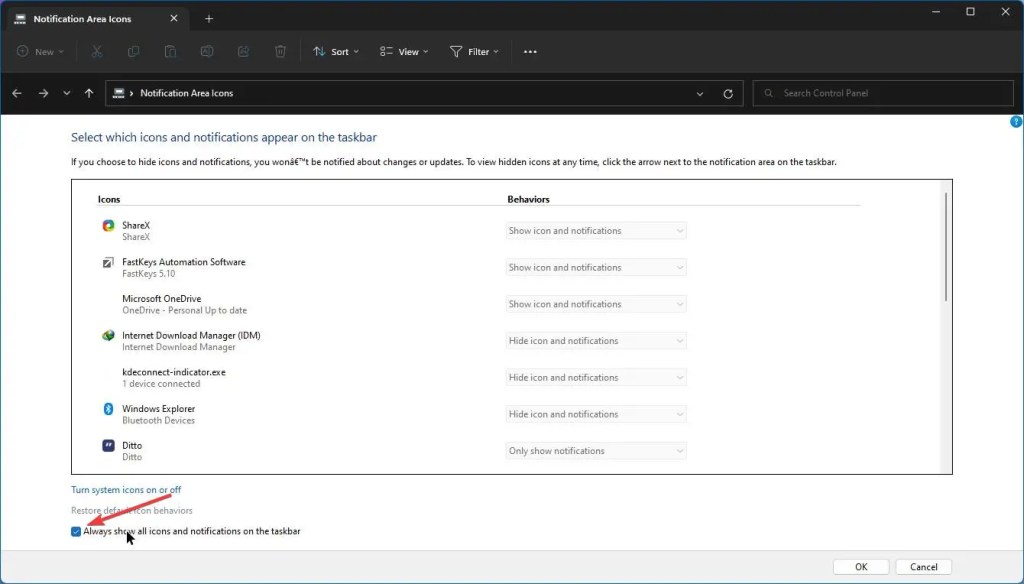This screenshot has width=1024, height=584.
Task: Click the ShareX icon in the icons list
Action: pos(109,227)
